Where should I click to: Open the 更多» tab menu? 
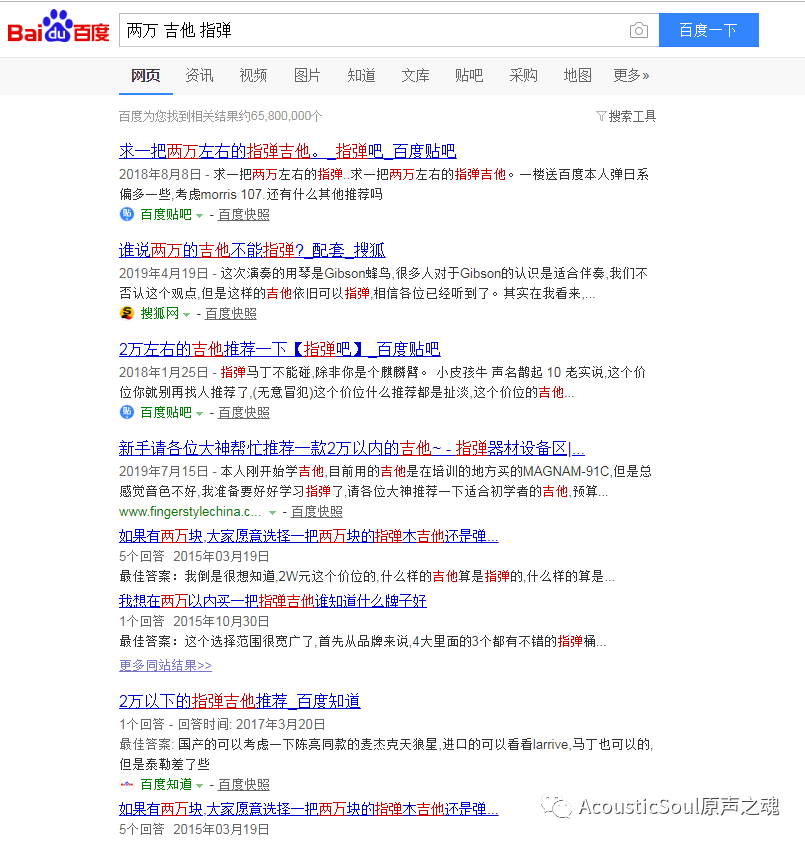[631, 76]
